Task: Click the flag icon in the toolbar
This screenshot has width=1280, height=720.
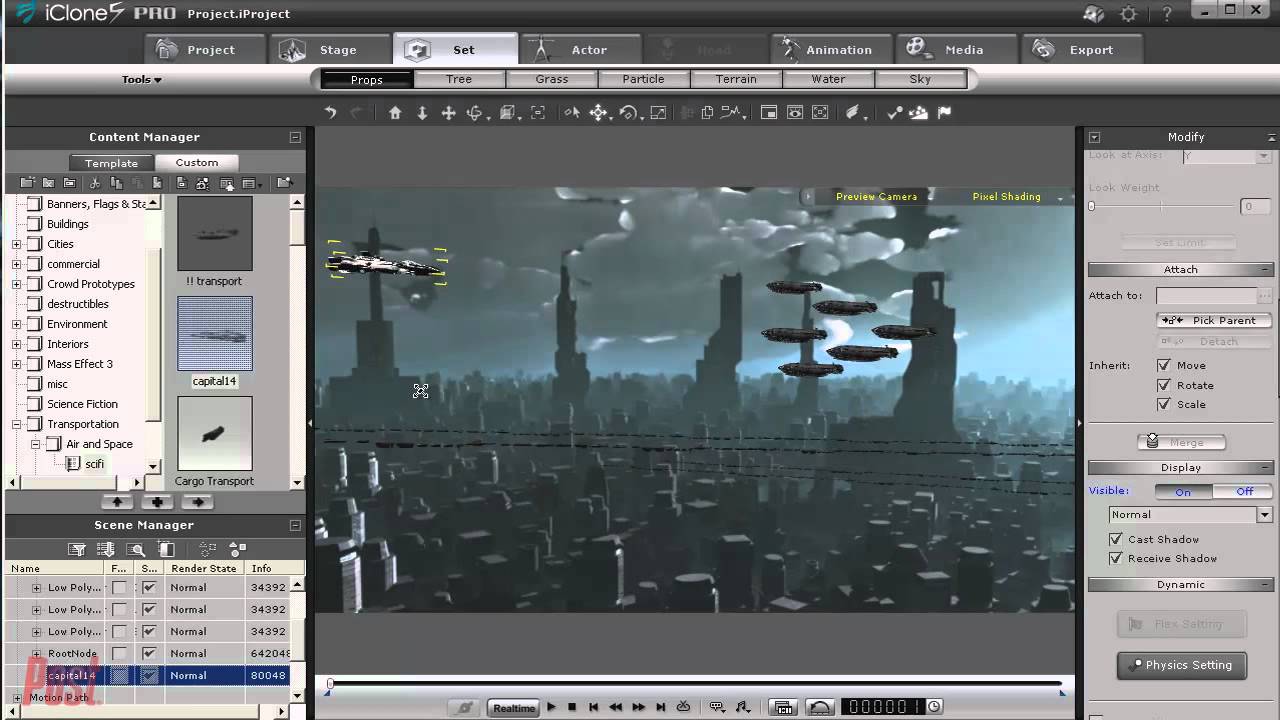Action: point(944,113)
